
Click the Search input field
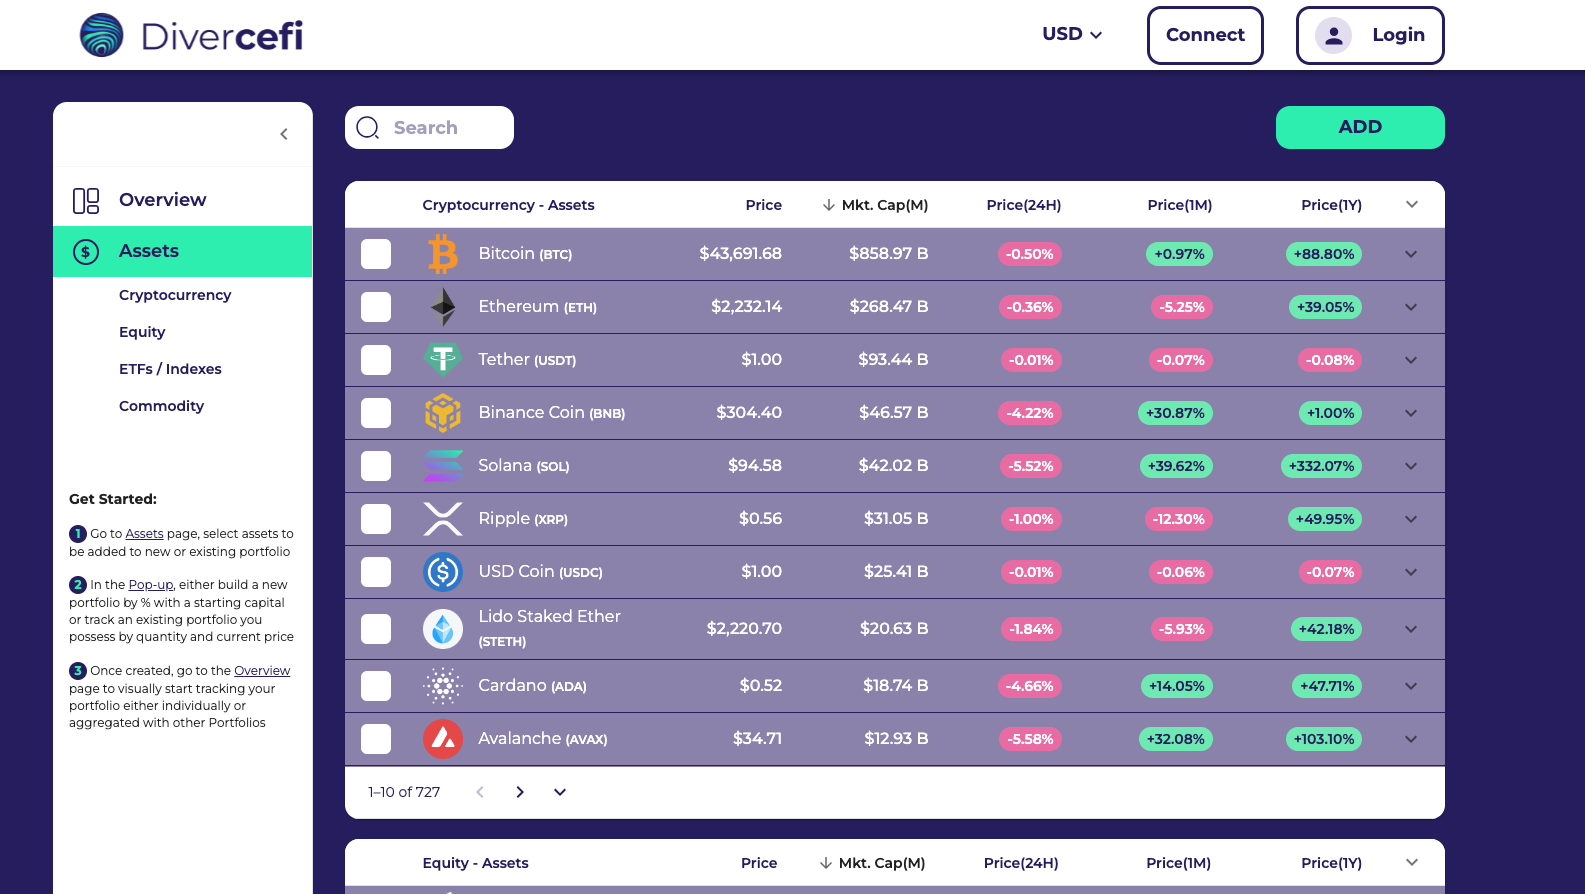click(429, 127)
